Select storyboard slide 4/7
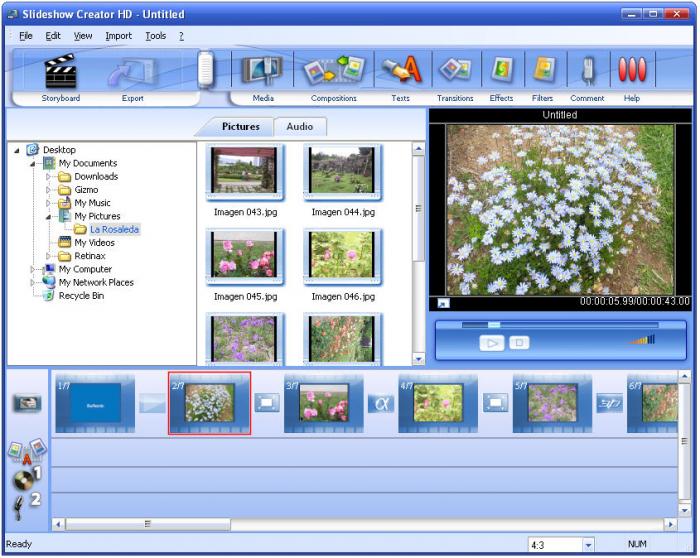The height and width of the screenshot is (558, 700). pyautogui.click(x=438, y=404)
